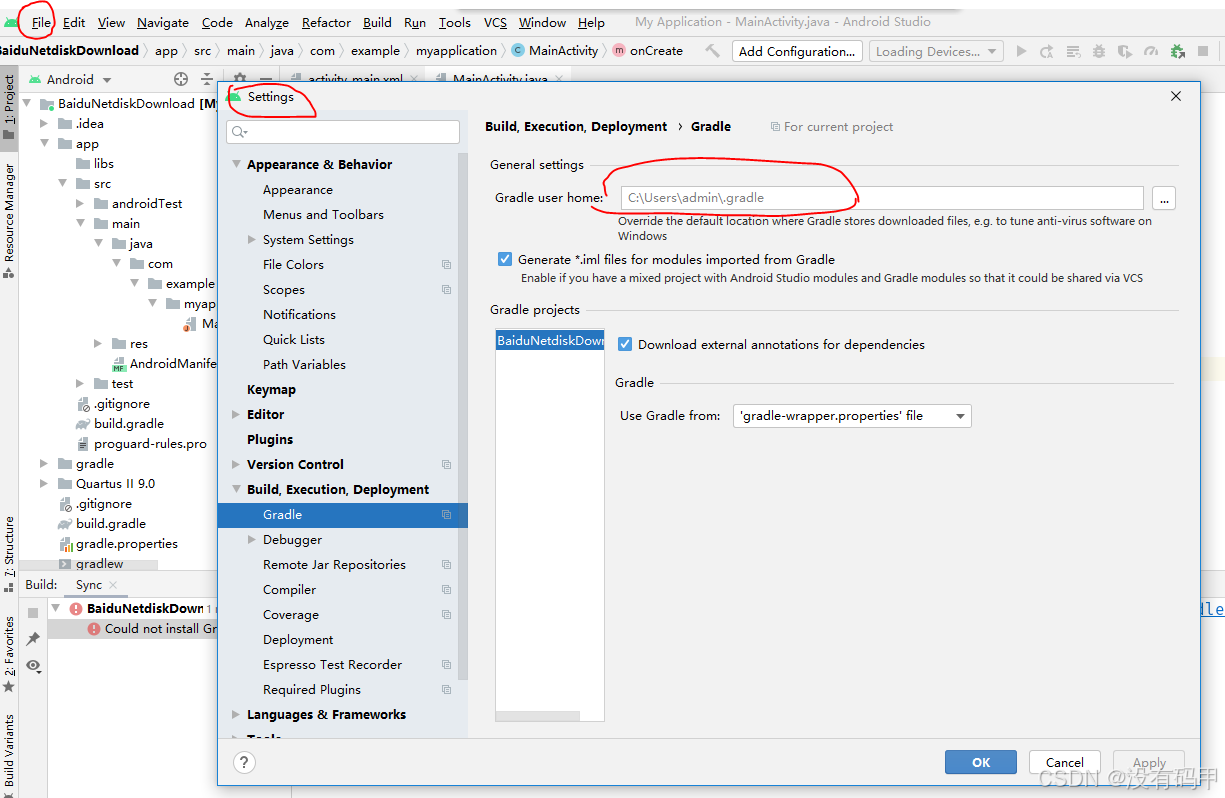
Task: Expand the Debugger settings node
Action: 252,540
